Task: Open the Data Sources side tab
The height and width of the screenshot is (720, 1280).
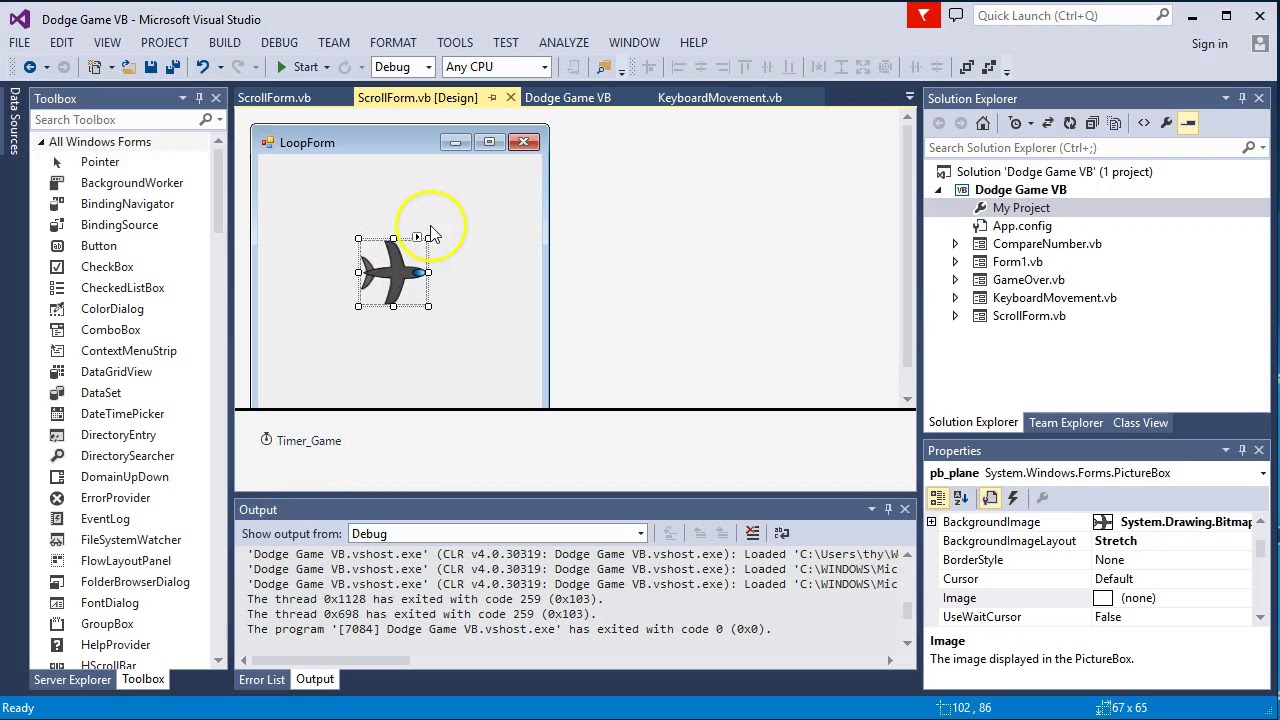Action: (x=14, y=120)
